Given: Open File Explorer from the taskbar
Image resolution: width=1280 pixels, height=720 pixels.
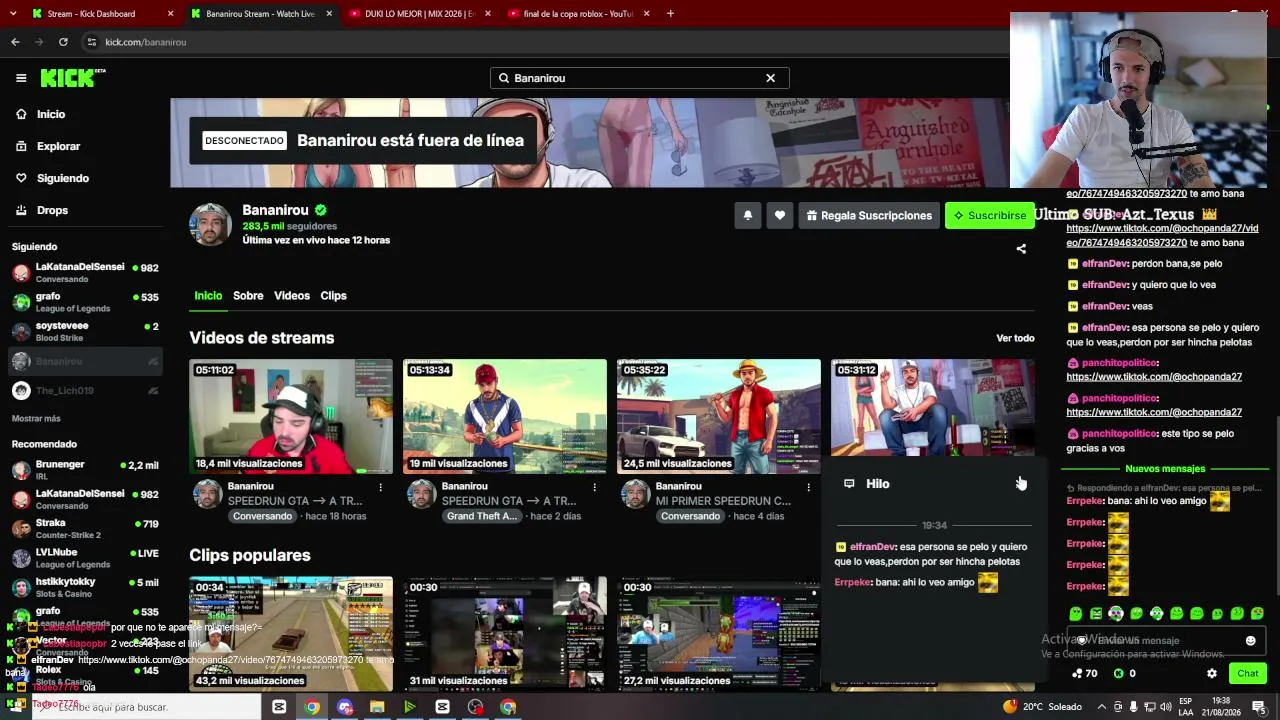Looking at the screenshot, I should [x=377, y=707].
